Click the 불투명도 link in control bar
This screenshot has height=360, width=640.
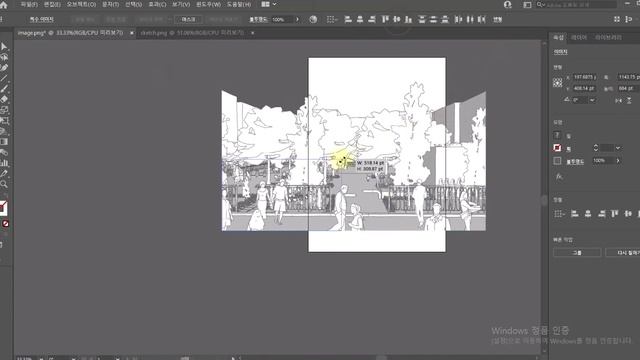point(258,19)
